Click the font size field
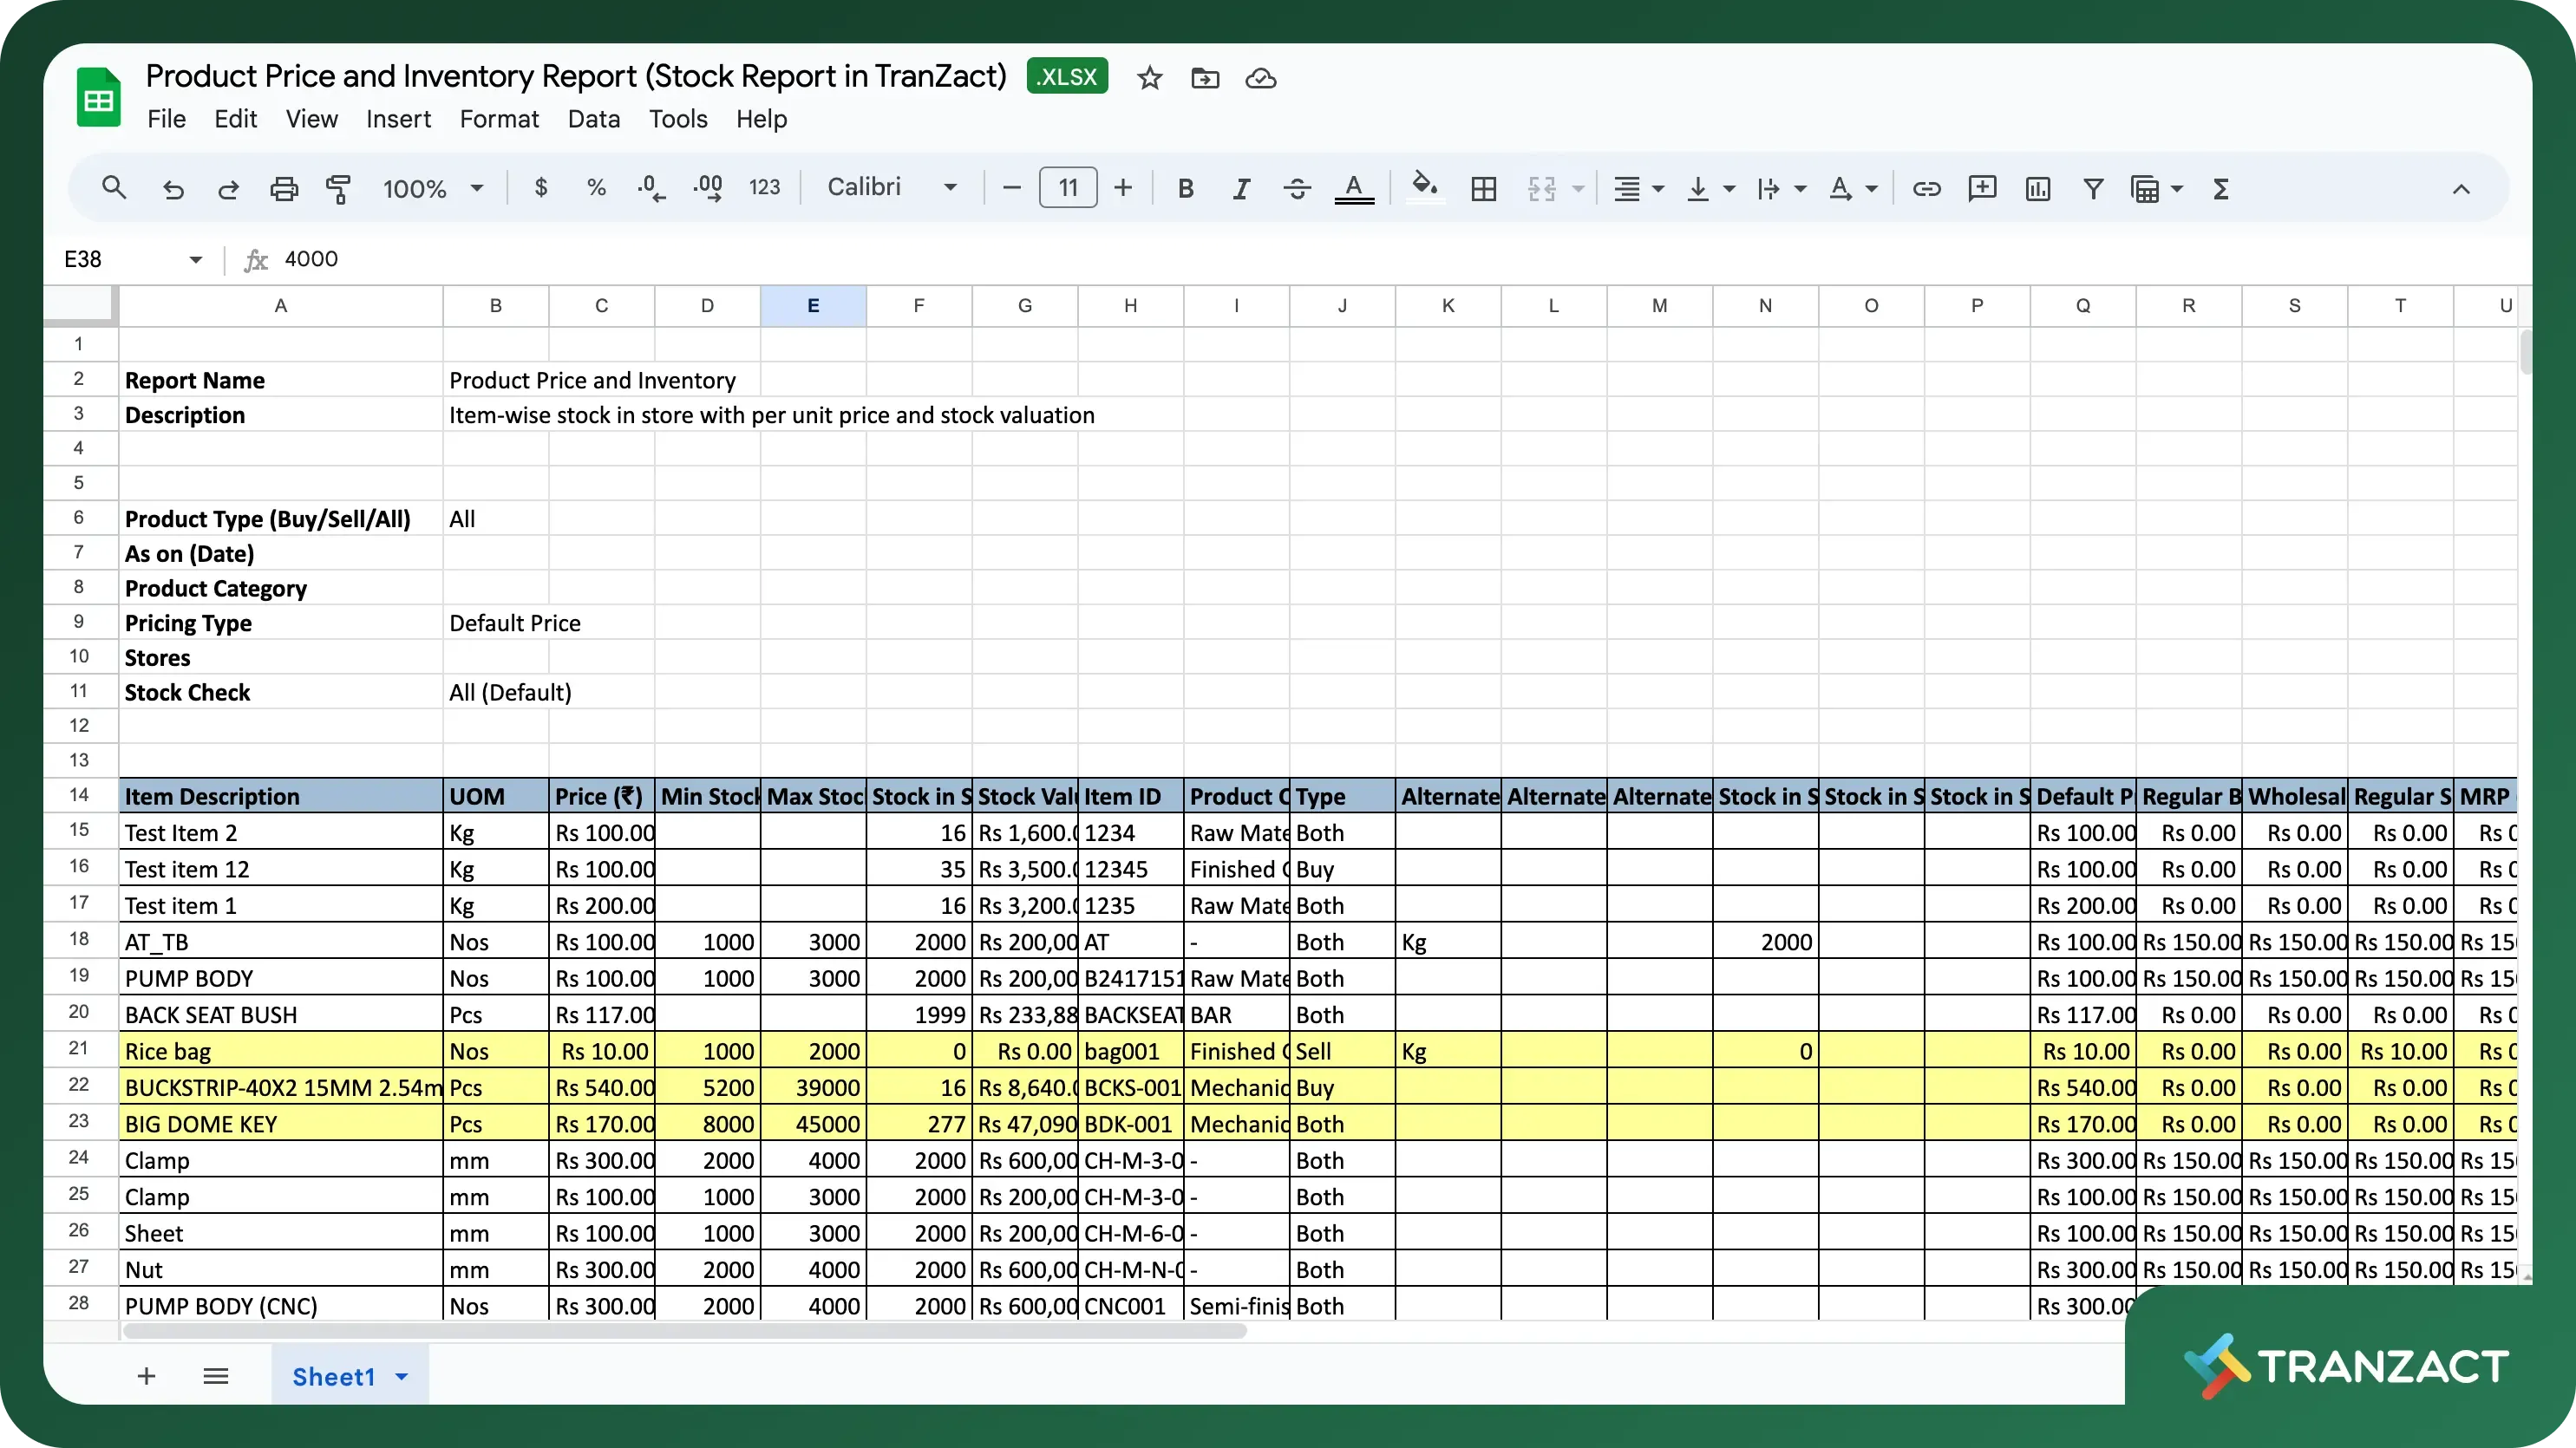The height and width of the screenshot is (1448, 2576). (1068, 188)
